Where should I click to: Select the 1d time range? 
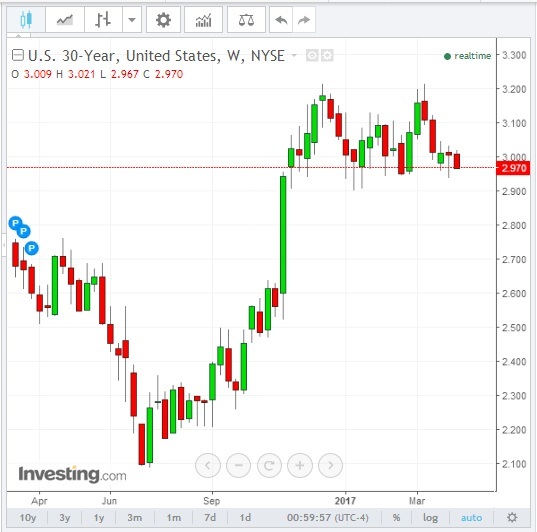[x=245, y=517]
